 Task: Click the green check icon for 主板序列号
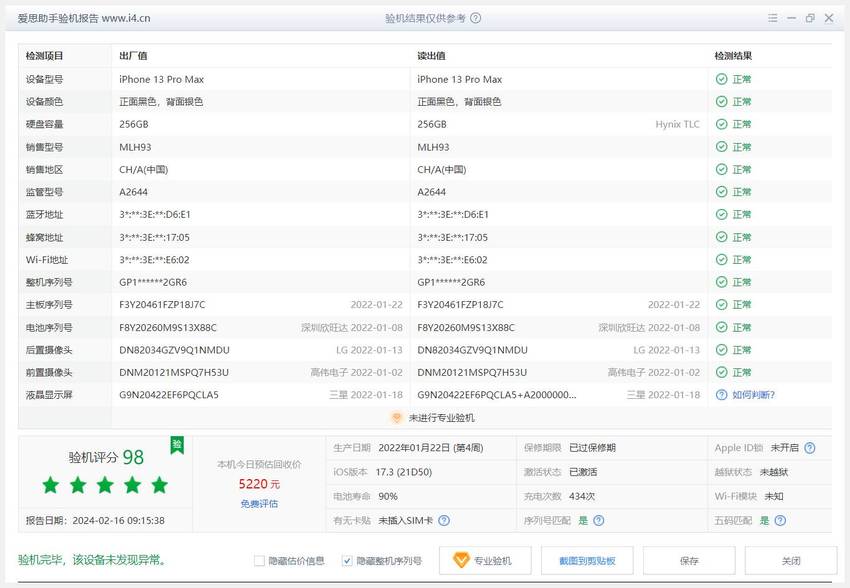(722, 305)
